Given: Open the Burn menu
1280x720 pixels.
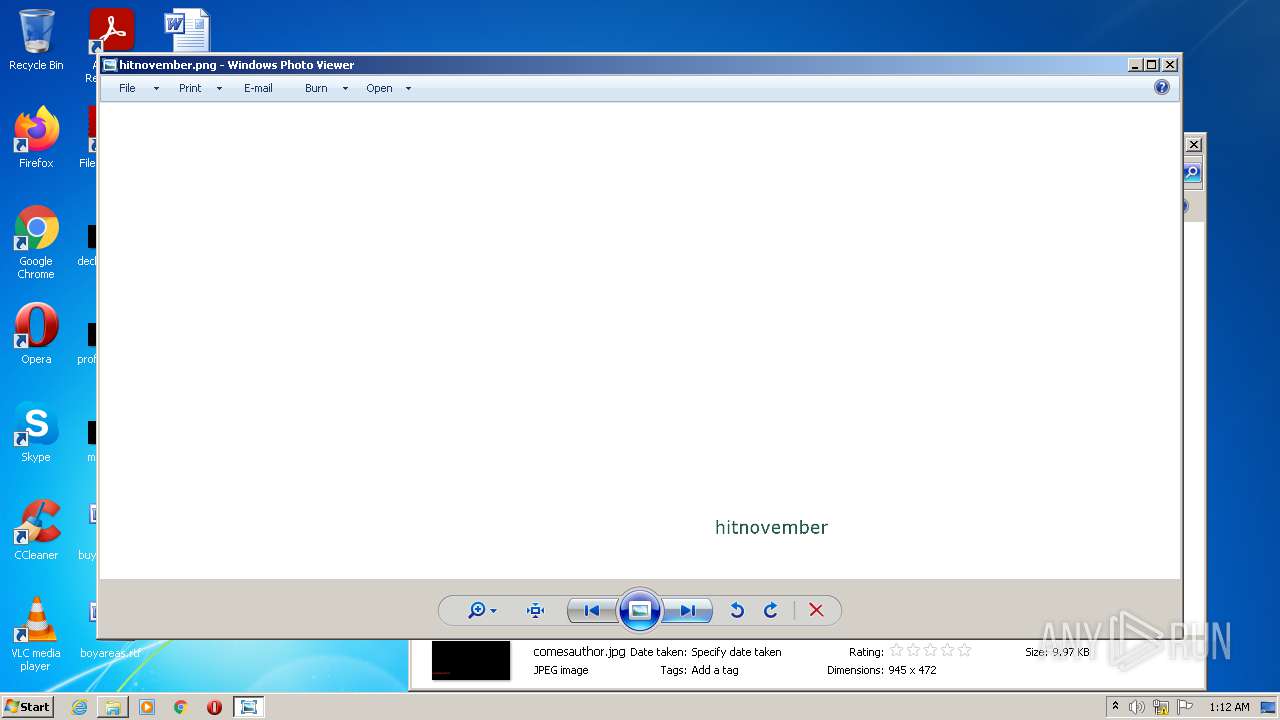Looking at the screenshot, I should [316, 88].
